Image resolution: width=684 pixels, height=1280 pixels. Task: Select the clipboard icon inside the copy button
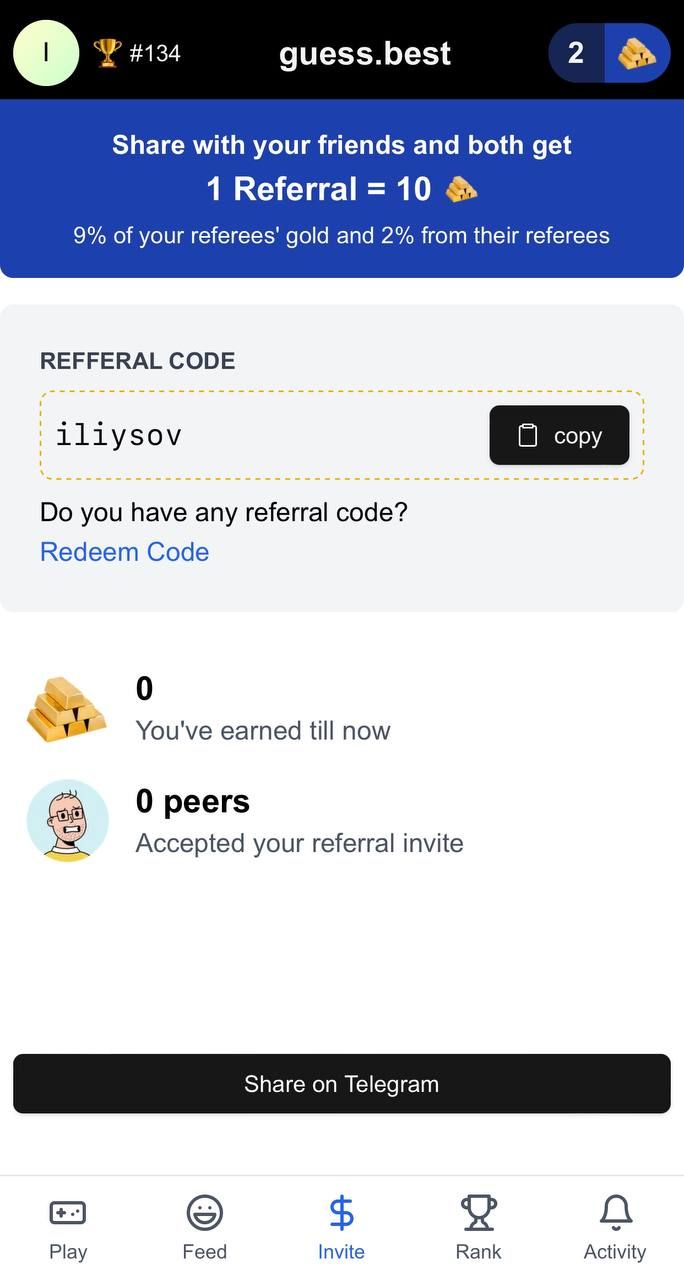point(527,435)
